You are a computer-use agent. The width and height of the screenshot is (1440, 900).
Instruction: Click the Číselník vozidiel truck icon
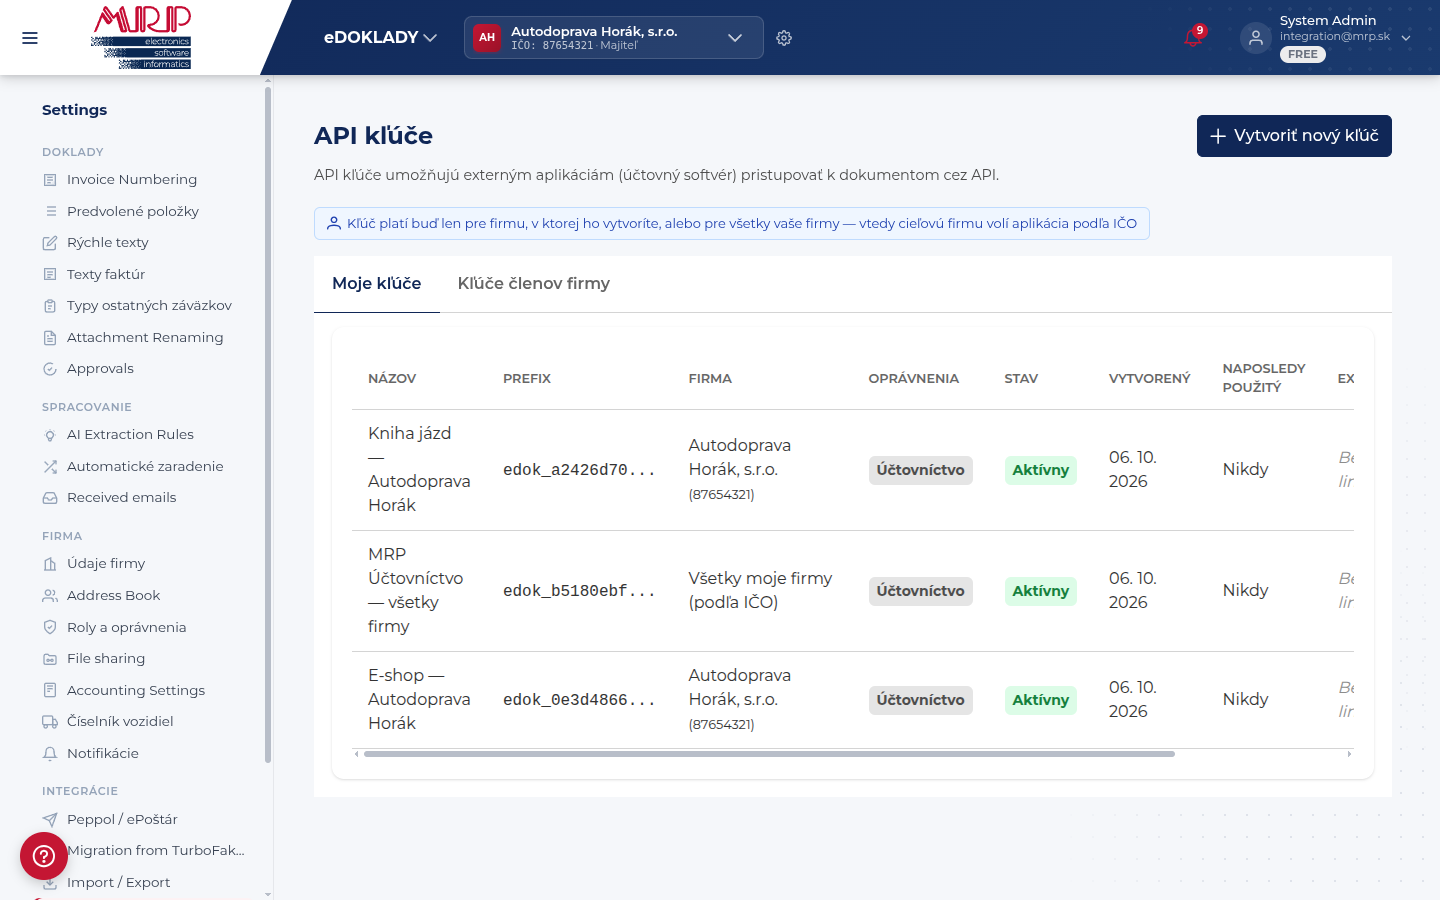pos(50,722)
